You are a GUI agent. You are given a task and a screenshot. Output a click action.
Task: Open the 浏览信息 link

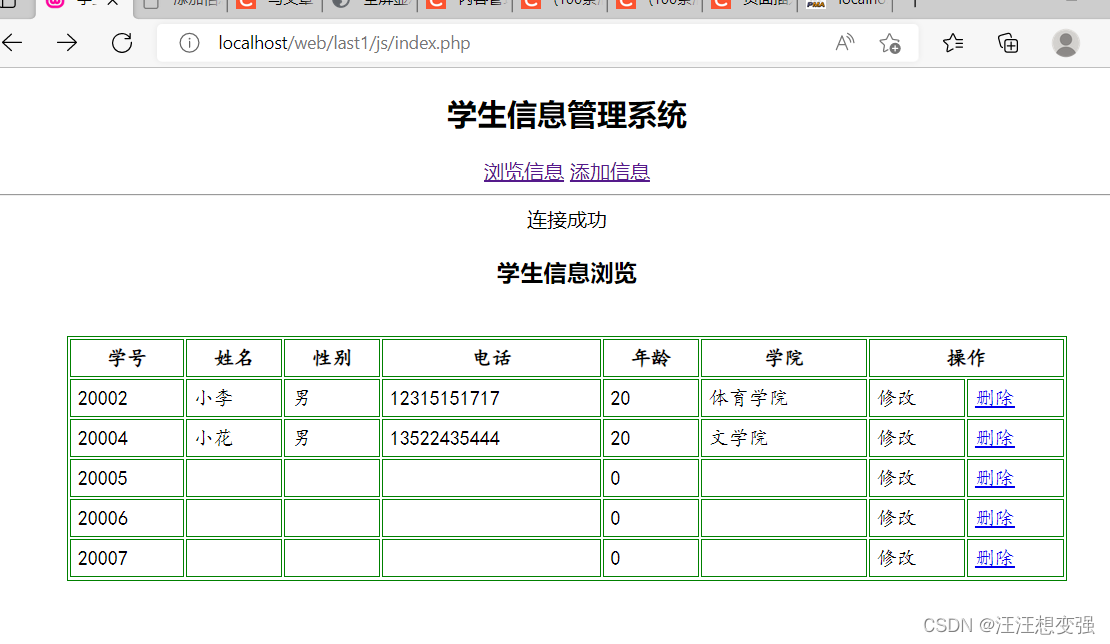pyautogui.click(x=523, y=172)
